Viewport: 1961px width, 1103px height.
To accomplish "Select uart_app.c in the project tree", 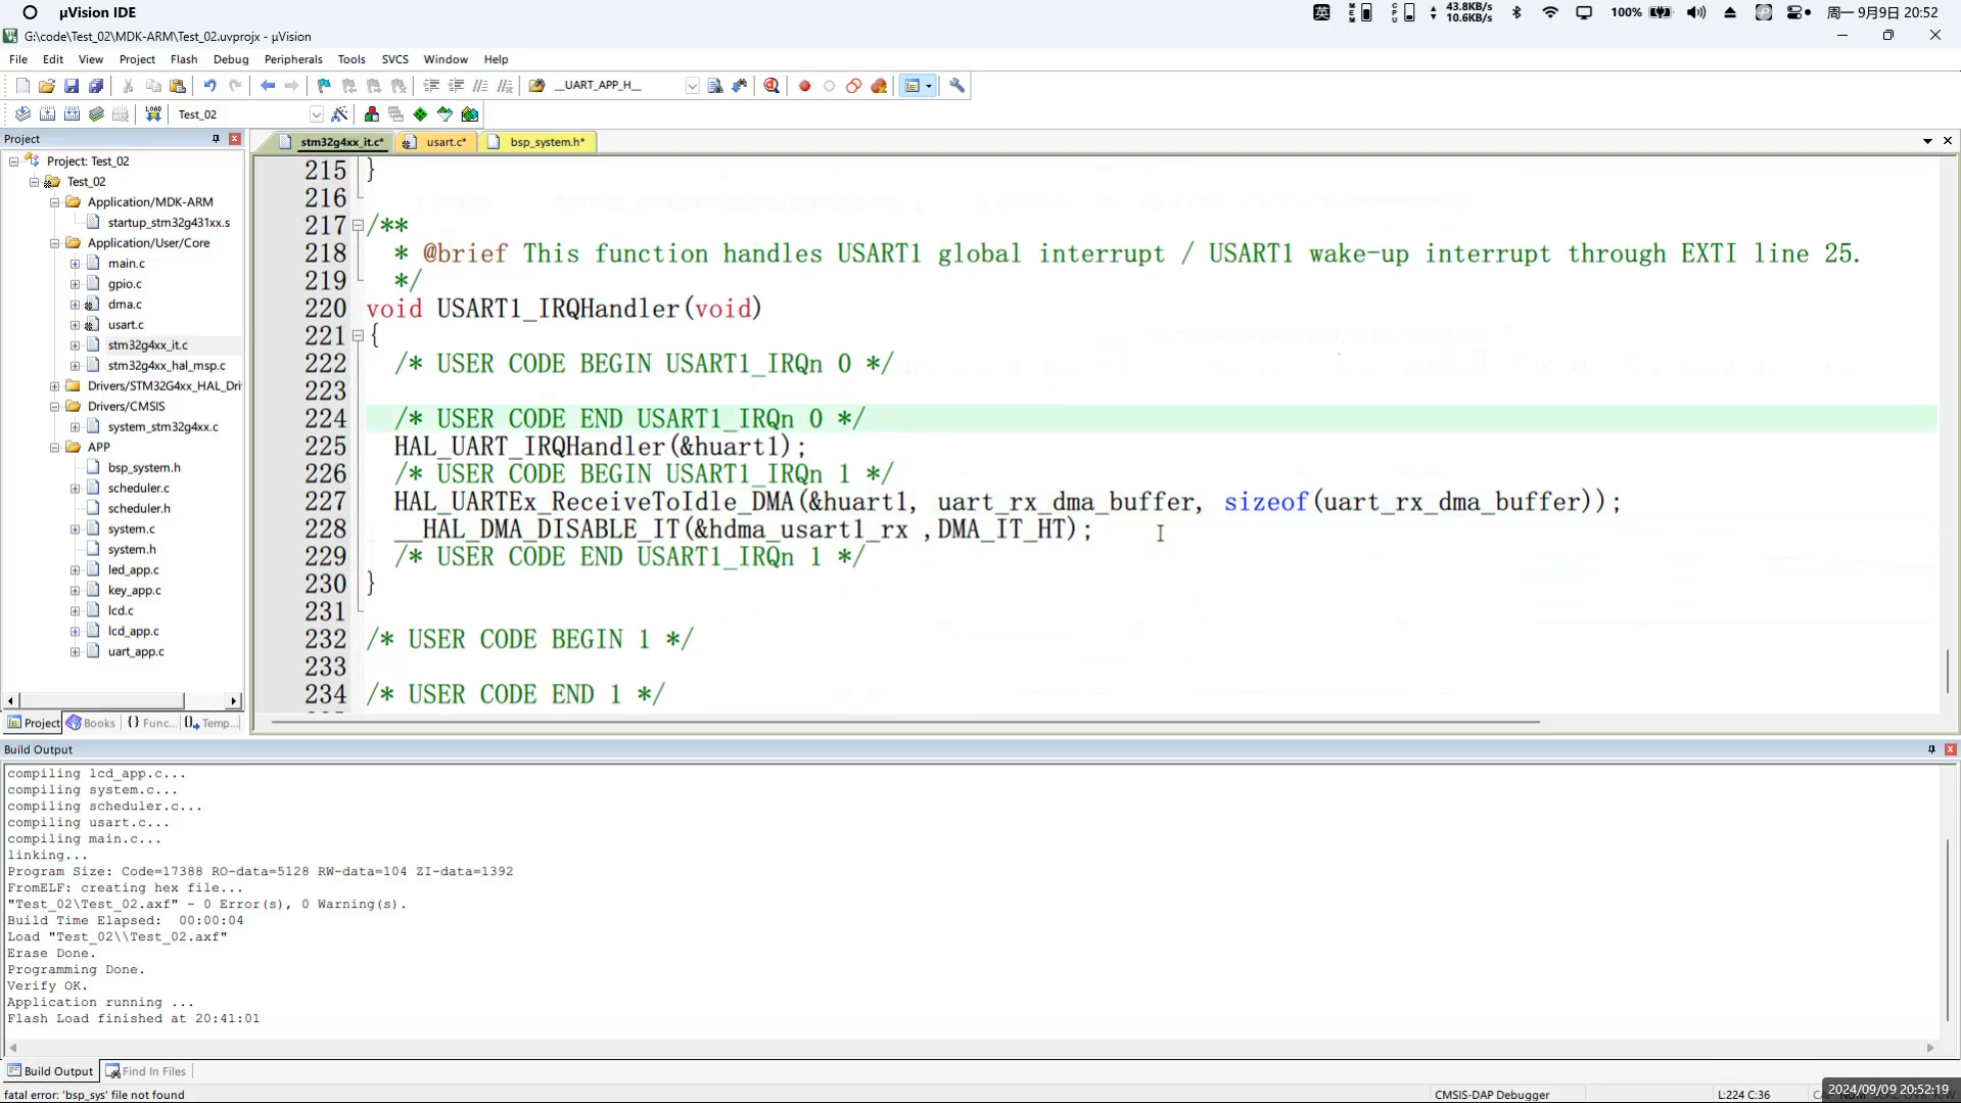I will (136, 652).
